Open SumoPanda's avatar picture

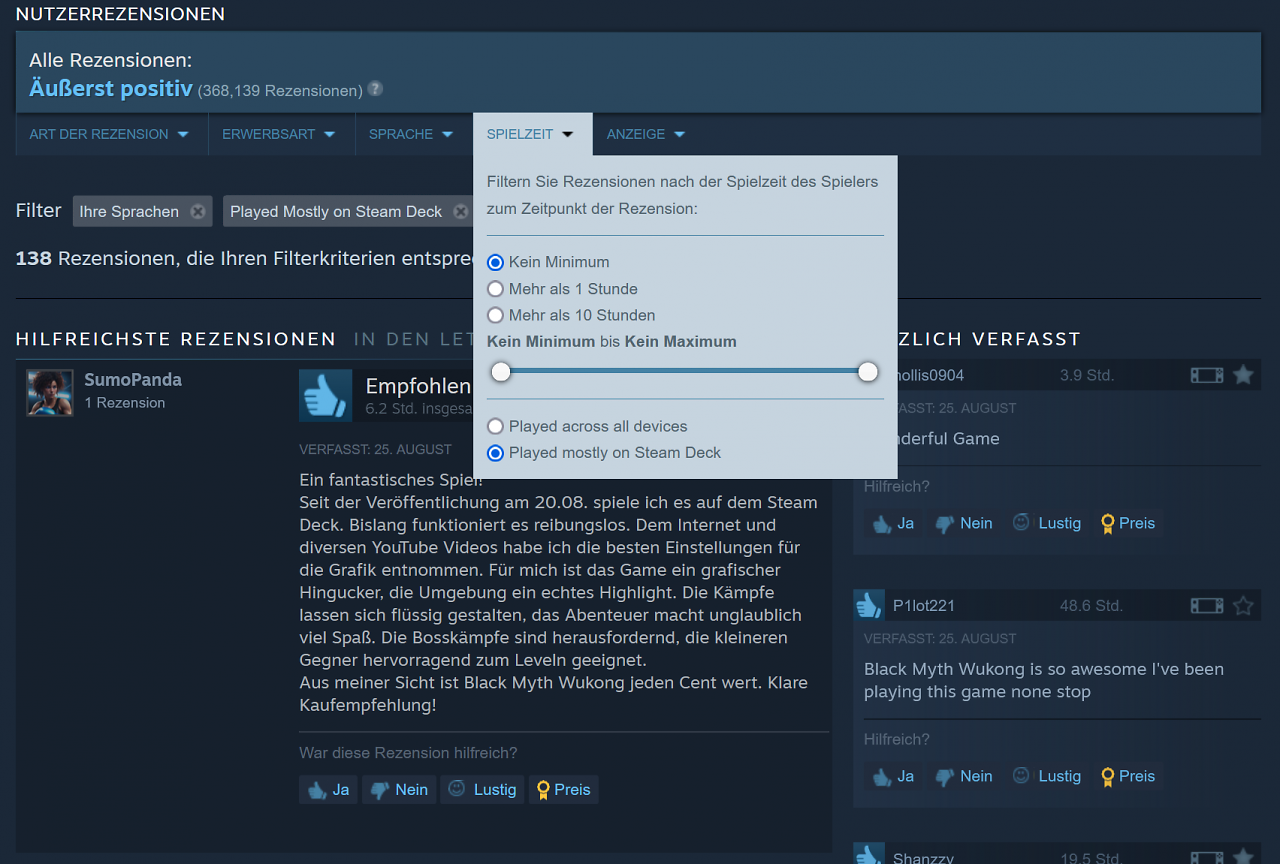[x=50, y=392]
